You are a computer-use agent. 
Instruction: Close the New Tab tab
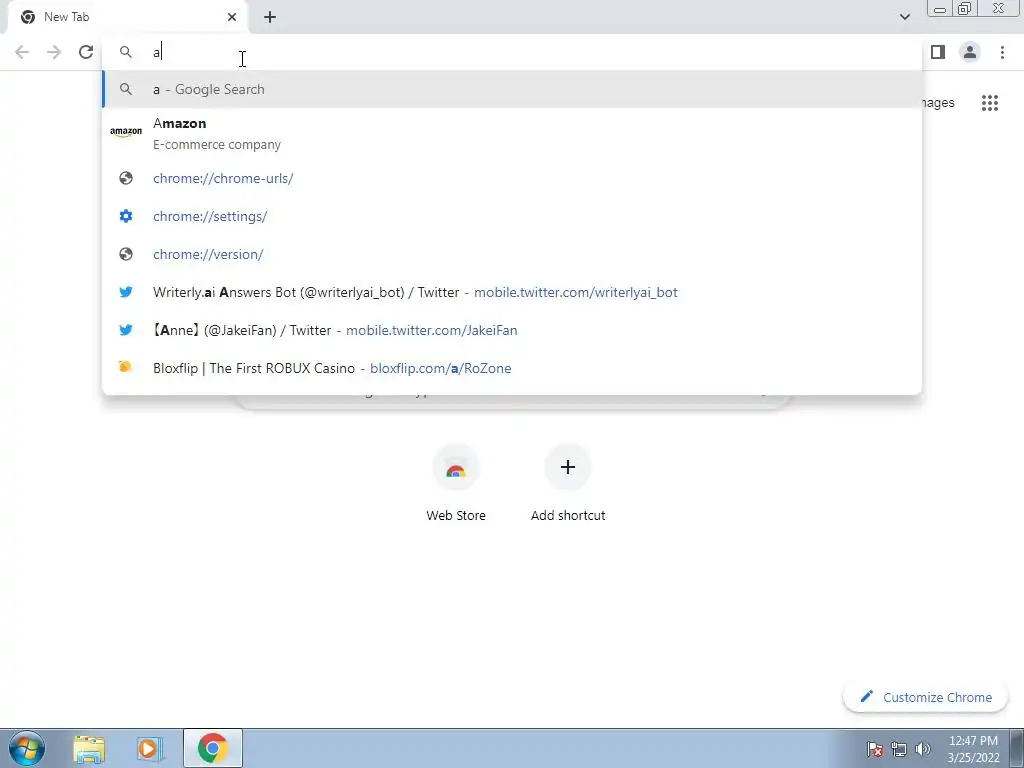[232, 17]
